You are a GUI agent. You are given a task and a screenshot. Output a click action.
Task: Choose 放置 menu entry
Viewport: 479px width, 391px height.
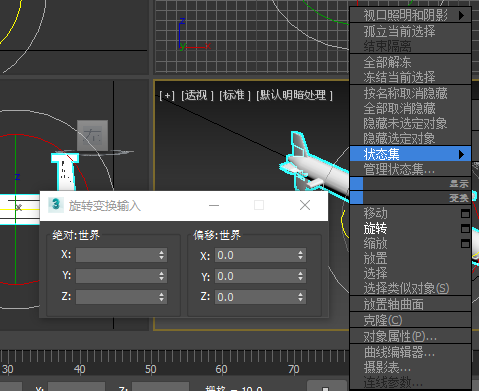point(410,258)
